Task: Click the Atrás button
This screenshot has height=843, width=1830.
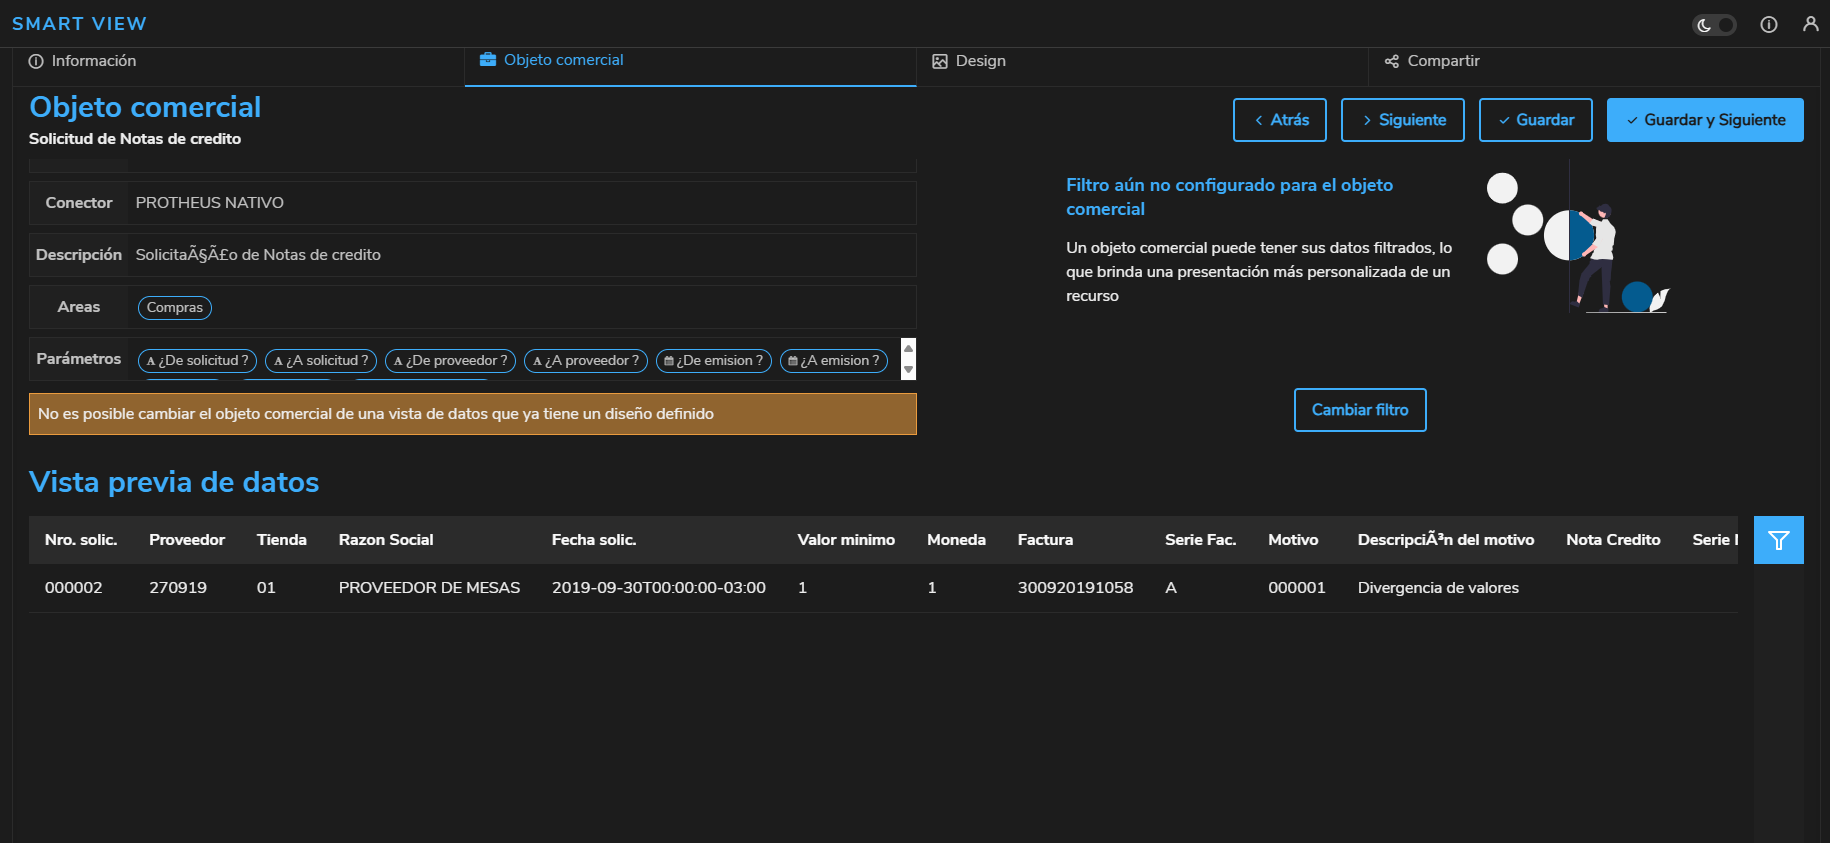Action: coord(1279,120)
